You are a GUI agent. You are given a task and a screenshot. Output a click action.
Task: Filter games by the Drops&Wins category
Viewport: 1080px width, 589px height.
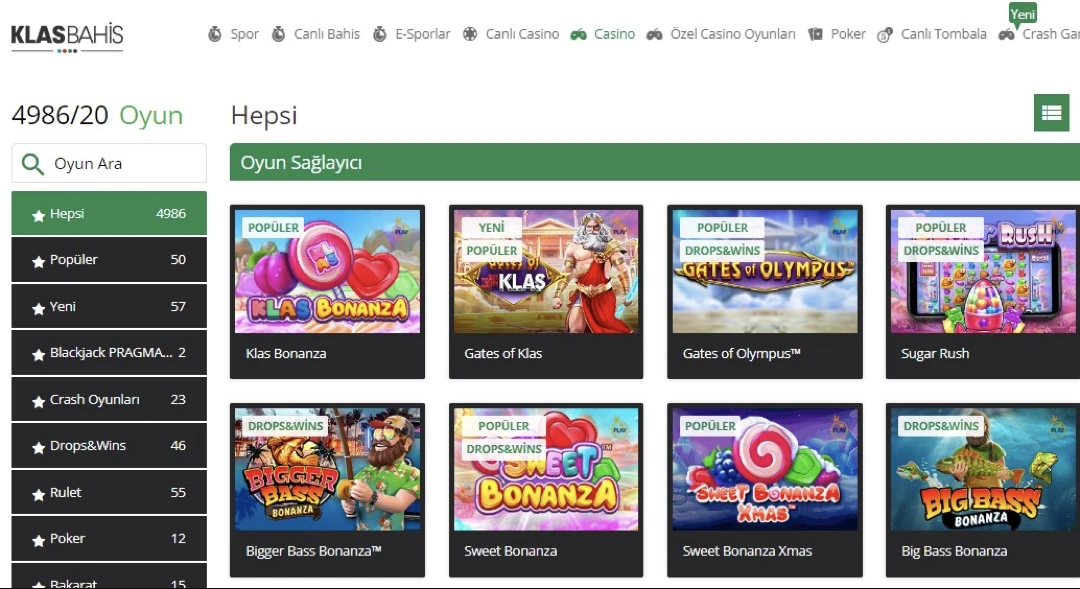coord(109,446)
